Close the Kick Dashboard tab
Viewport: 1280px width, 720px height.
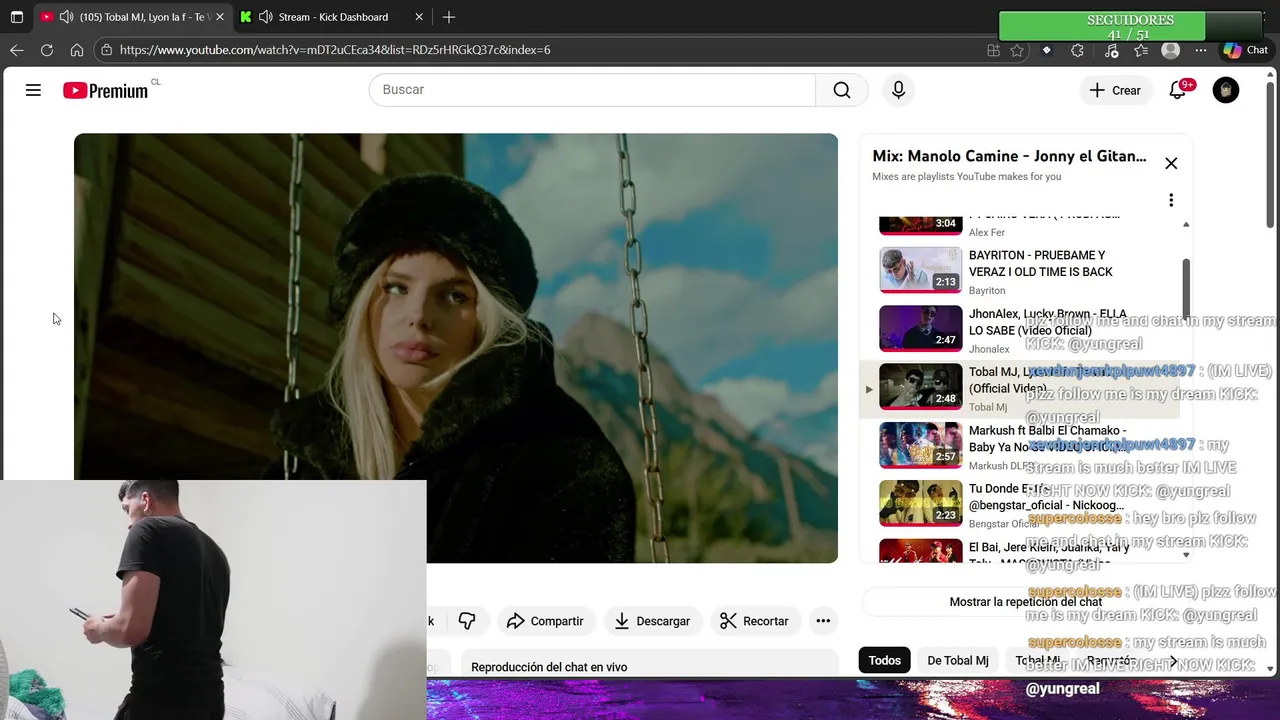pyautogui.click(x=419, y=17)
